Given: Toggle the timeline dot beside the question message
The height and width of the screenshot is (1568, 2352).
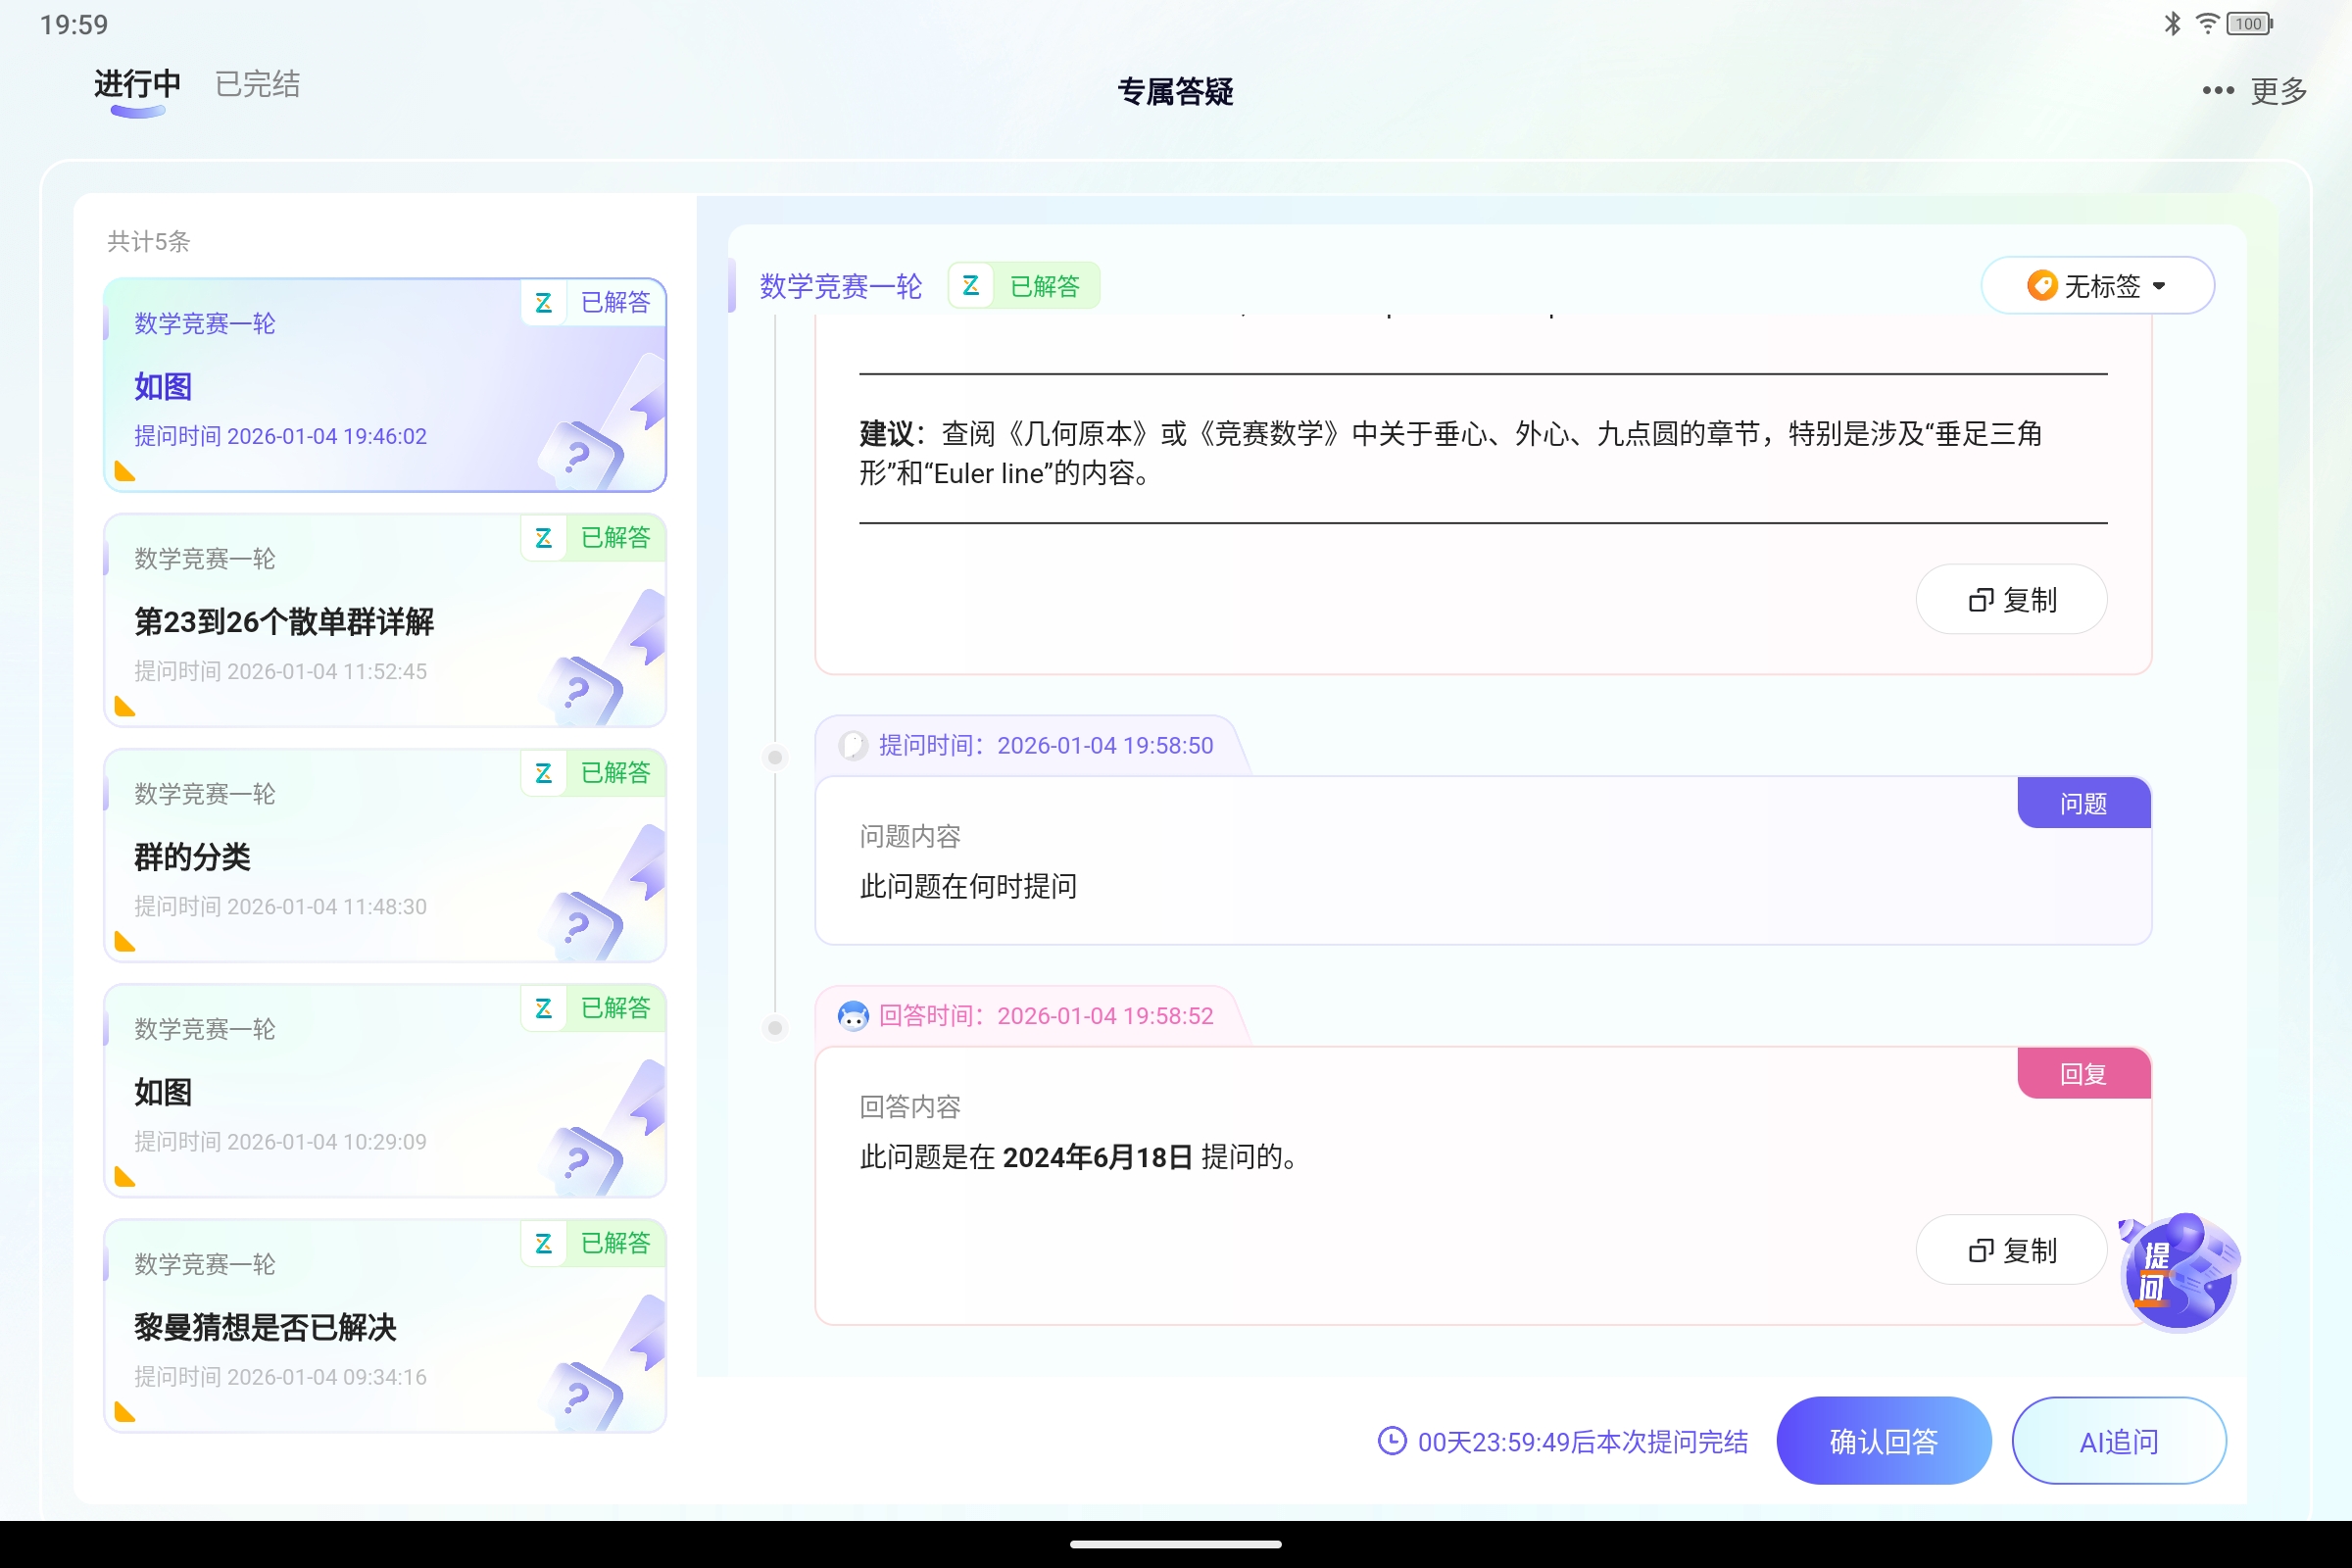Looking at the screenshot, I should [x=776, y=757].
